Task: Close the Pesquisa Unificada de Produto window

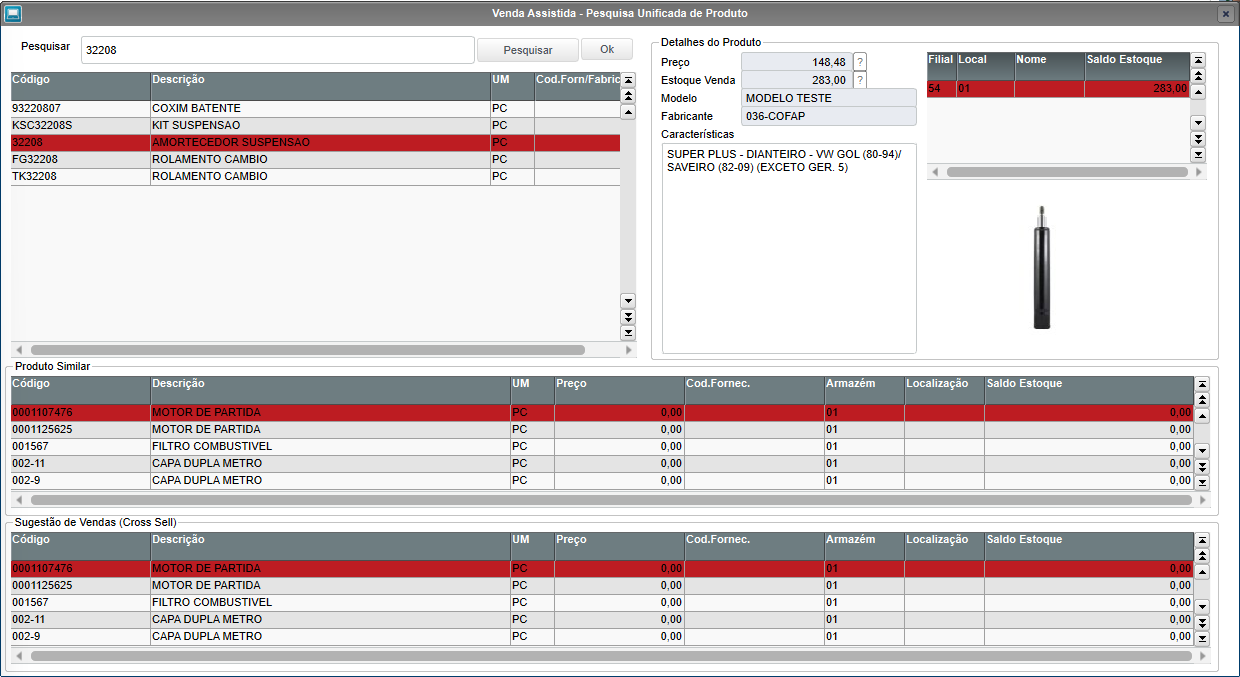Action: click(1225, 14)
